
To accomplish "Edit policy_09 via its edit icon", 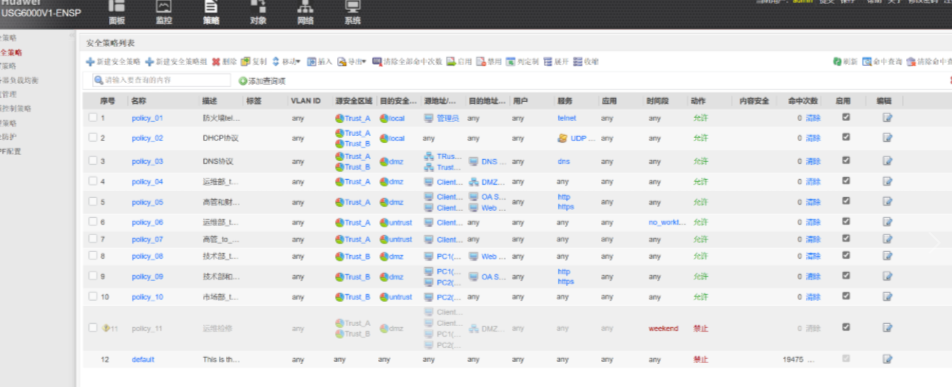I will point(888,276).
